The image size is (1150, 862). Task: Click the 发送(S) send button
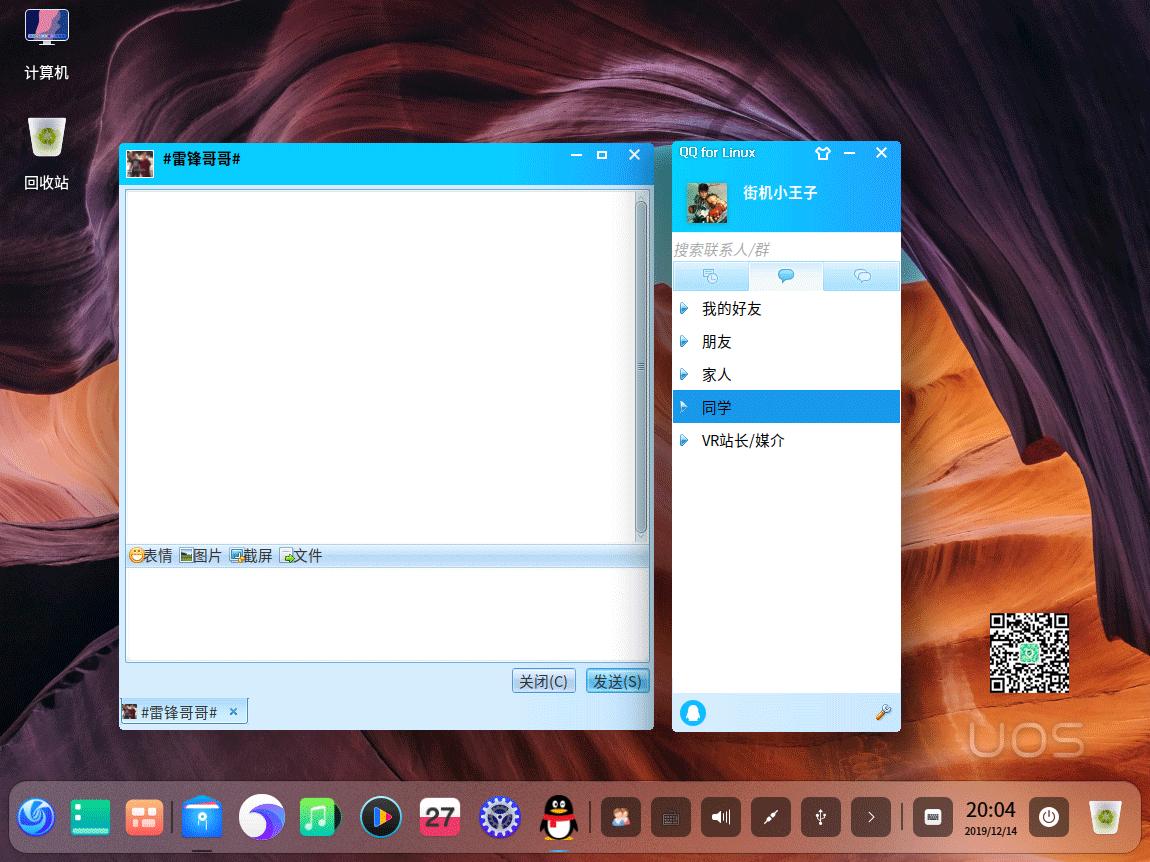click(617, 681)
